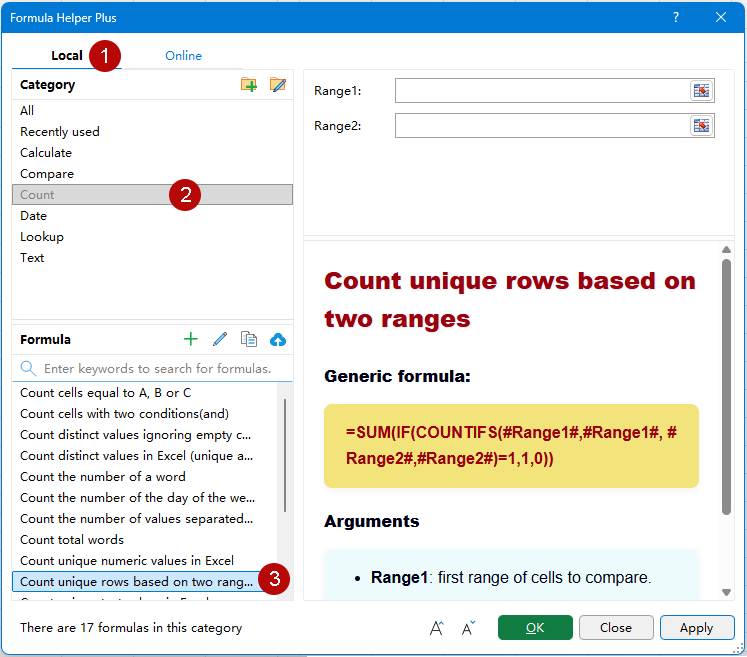Image resolution: width=747 pixels, height=657 pixels.
Task: Select the Calculate category
Action: 152,152
